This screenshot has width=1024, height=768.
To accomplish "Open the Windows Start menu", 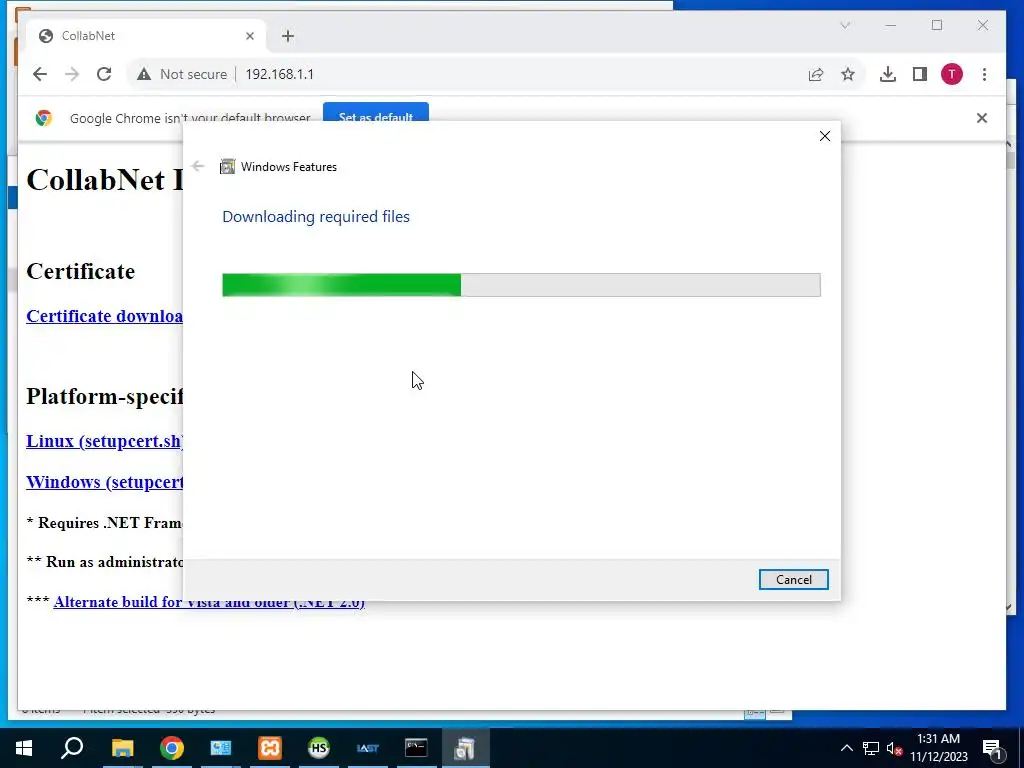I will tap(24, 748).
